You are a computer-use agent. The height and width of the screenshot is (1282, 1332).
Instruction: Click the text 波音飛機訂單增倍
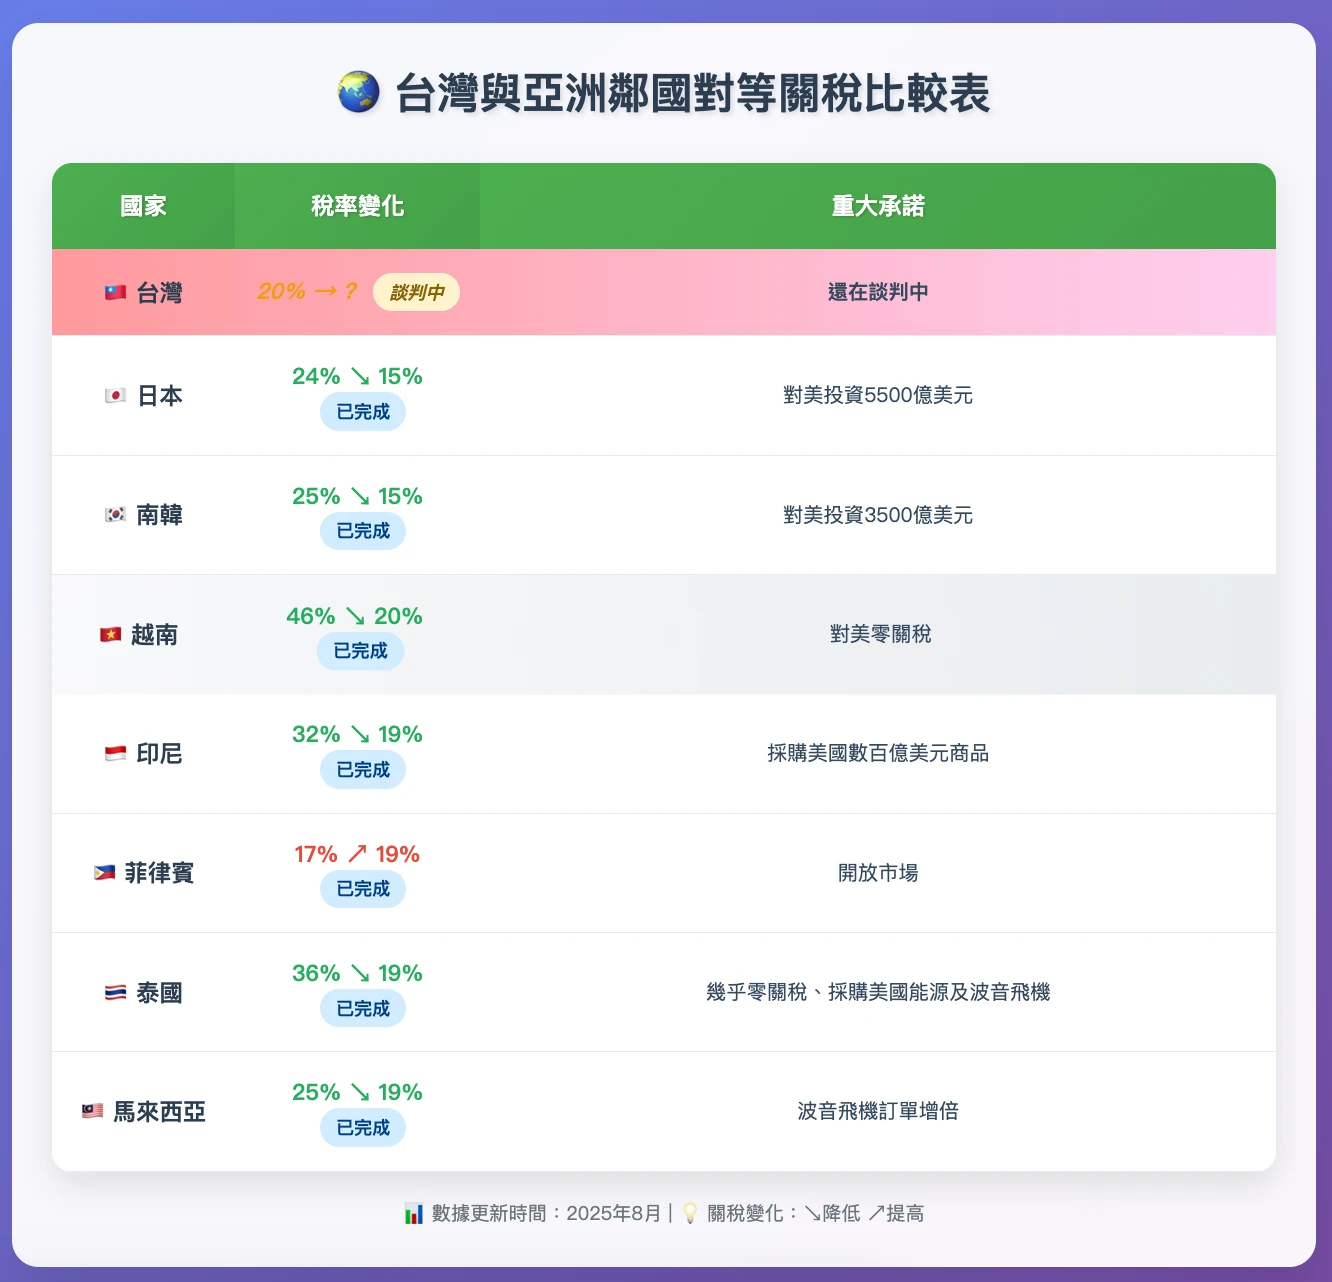(x=878, y=1112)
